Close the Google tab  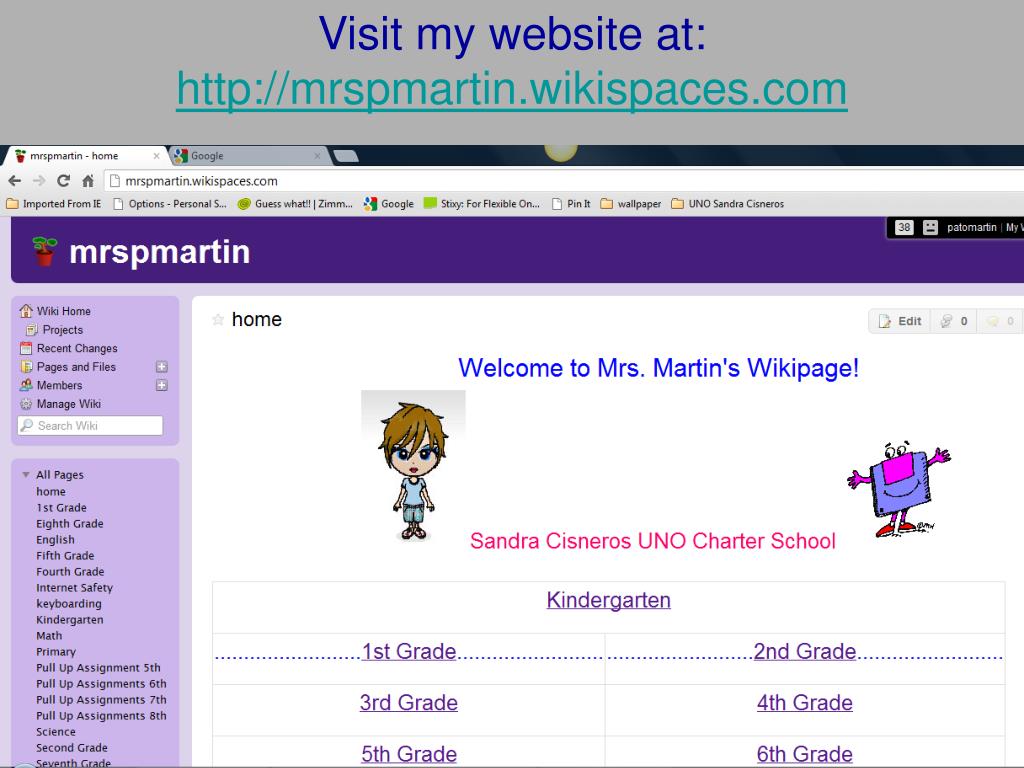(317, 156)
